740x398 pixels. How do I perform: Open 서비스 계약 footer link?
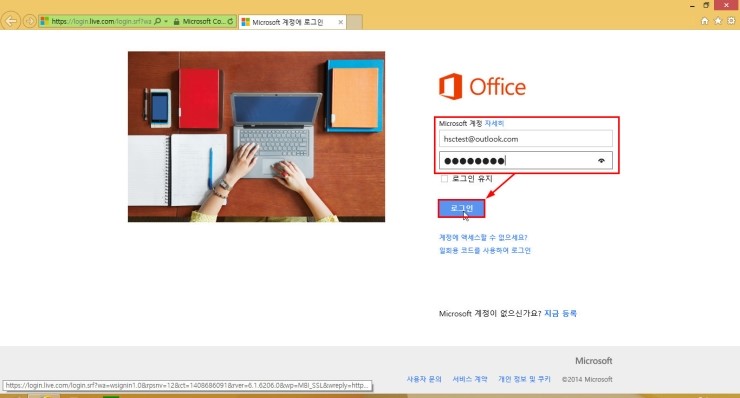(470, 379)
